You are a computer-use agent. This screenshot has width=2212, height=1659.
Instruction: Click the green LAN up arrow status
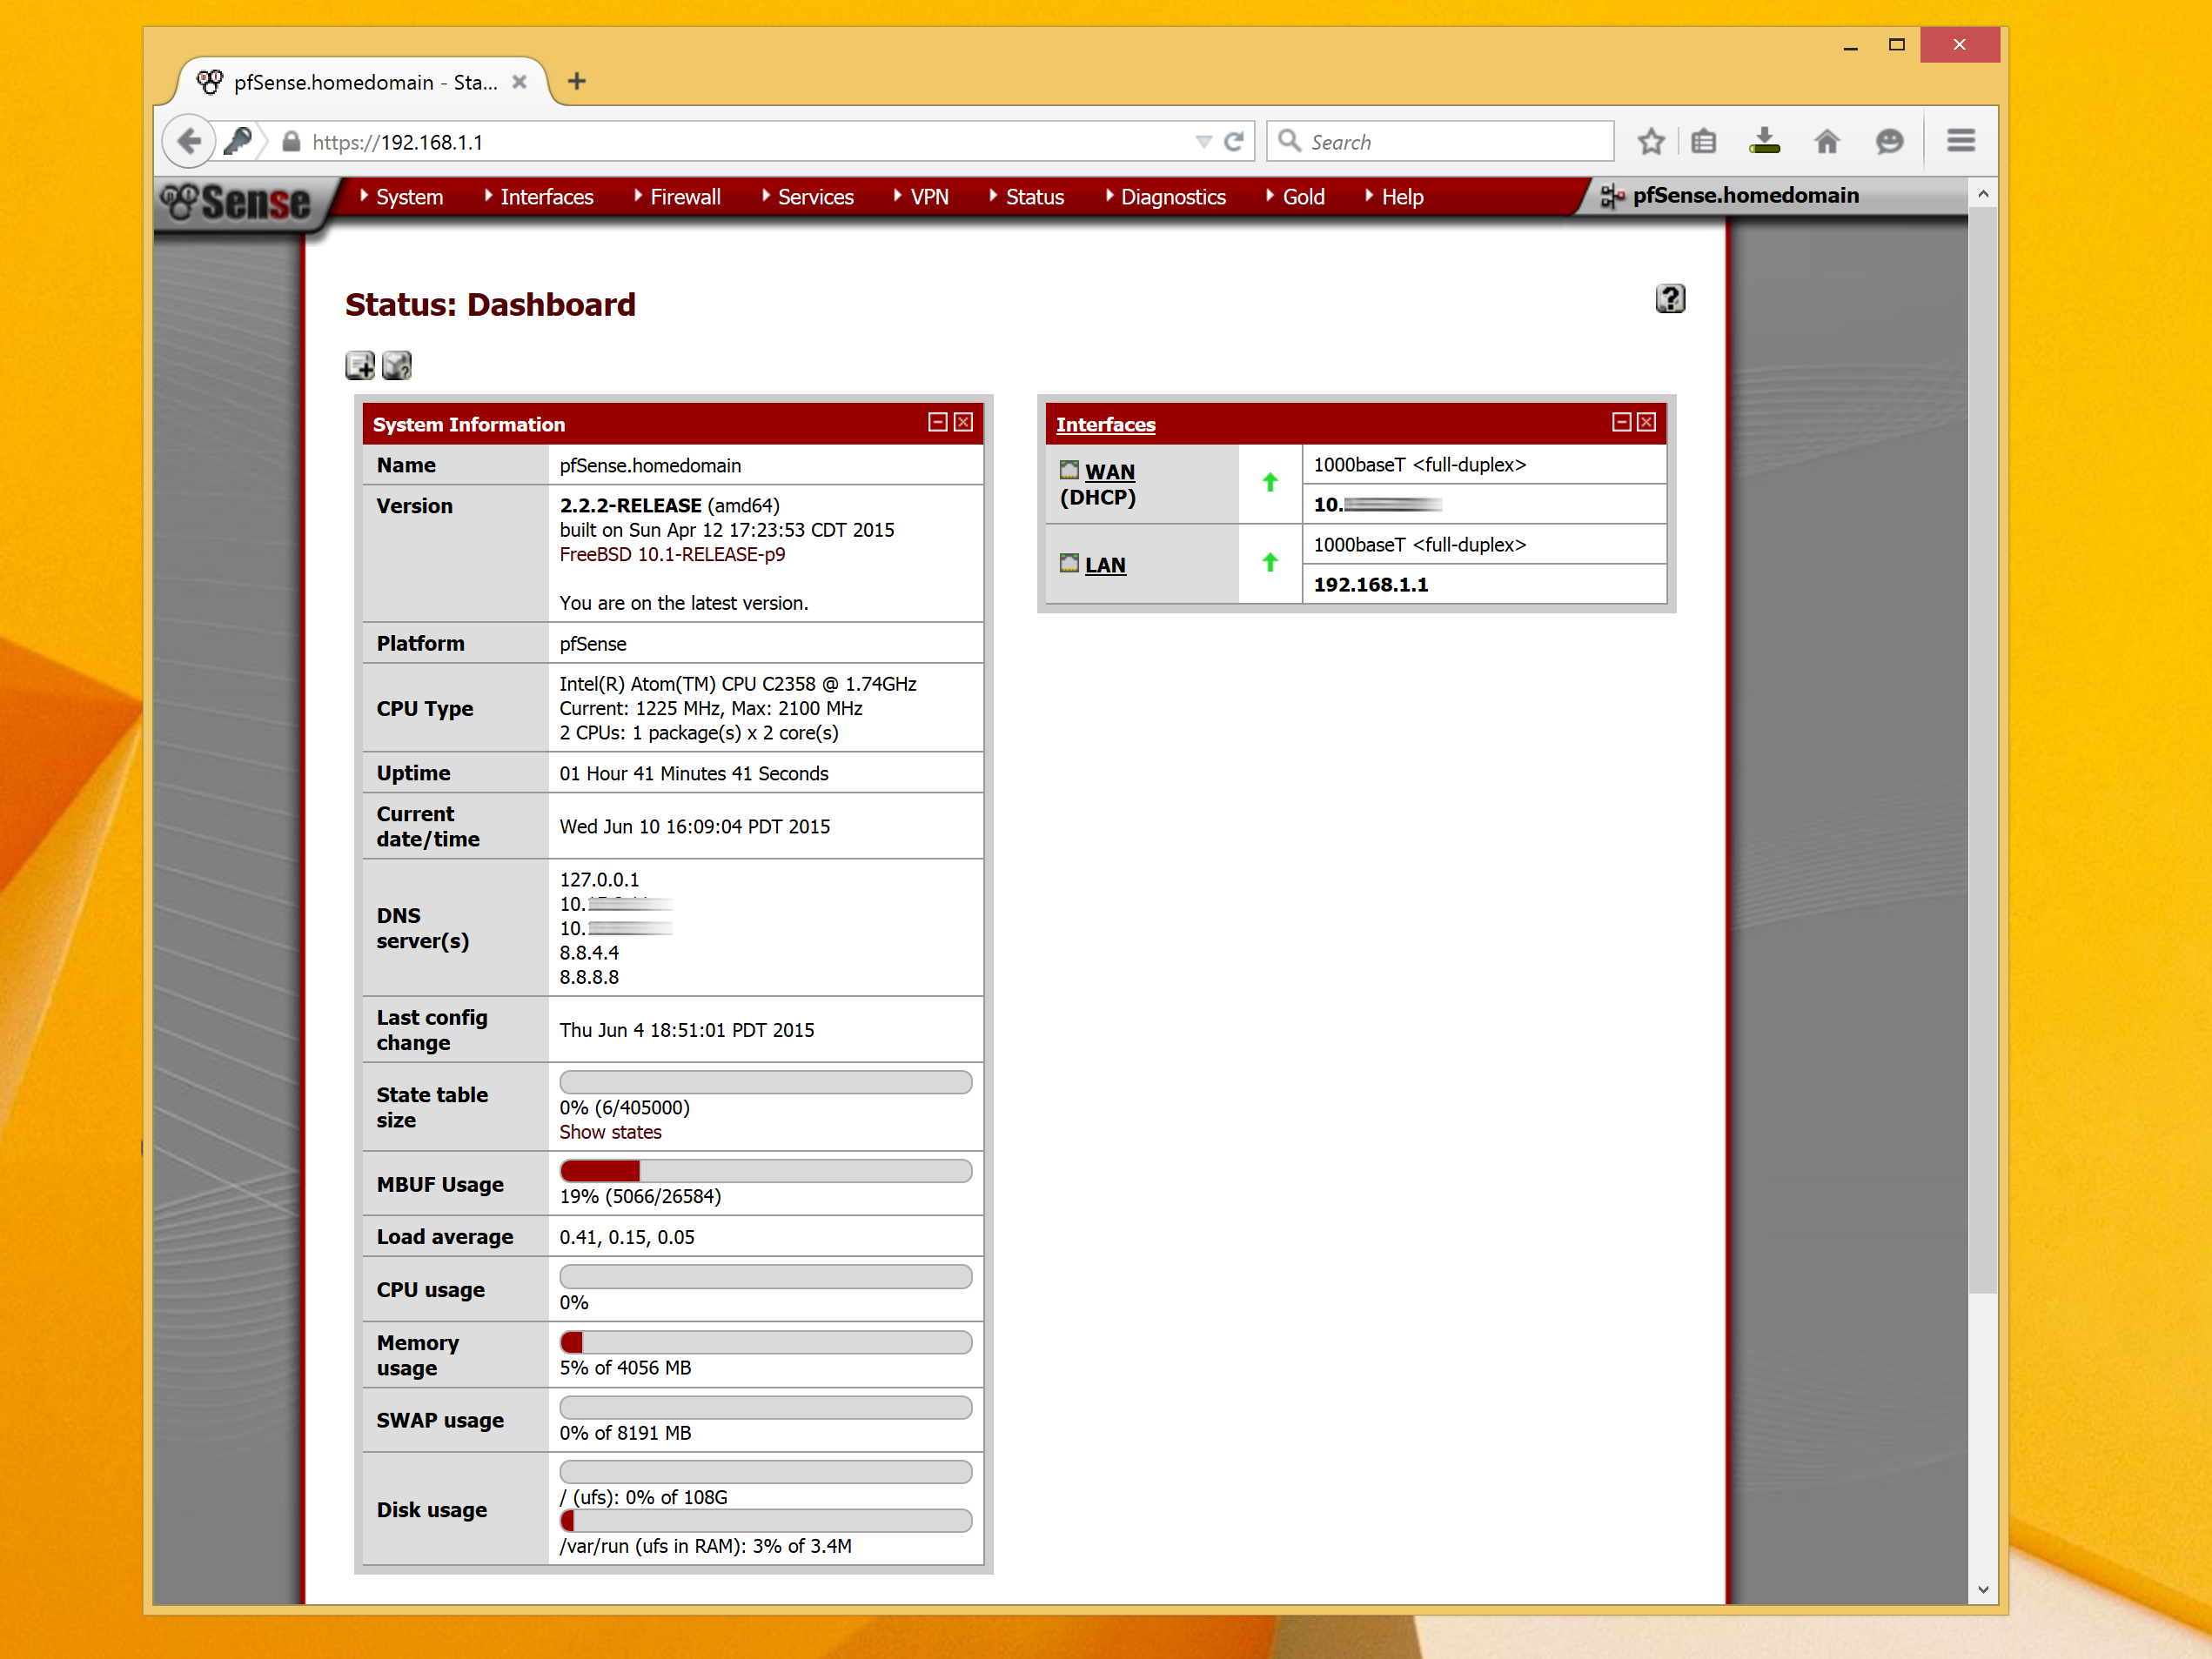click(1270, 563)
